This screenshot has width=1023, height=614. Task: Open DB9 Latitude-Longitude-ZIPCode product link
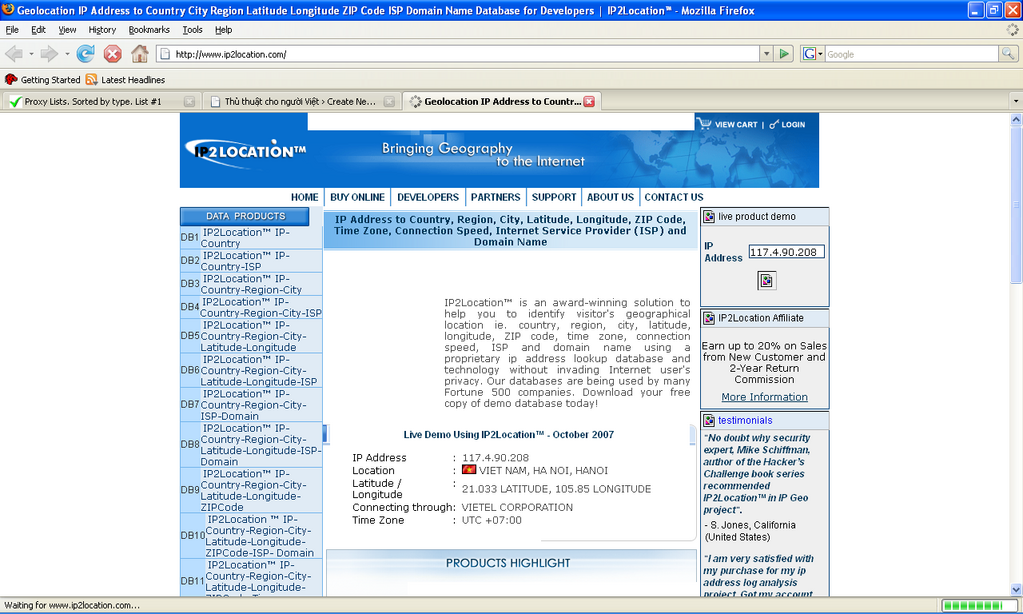pyautogui.click(x=254, y=490)
